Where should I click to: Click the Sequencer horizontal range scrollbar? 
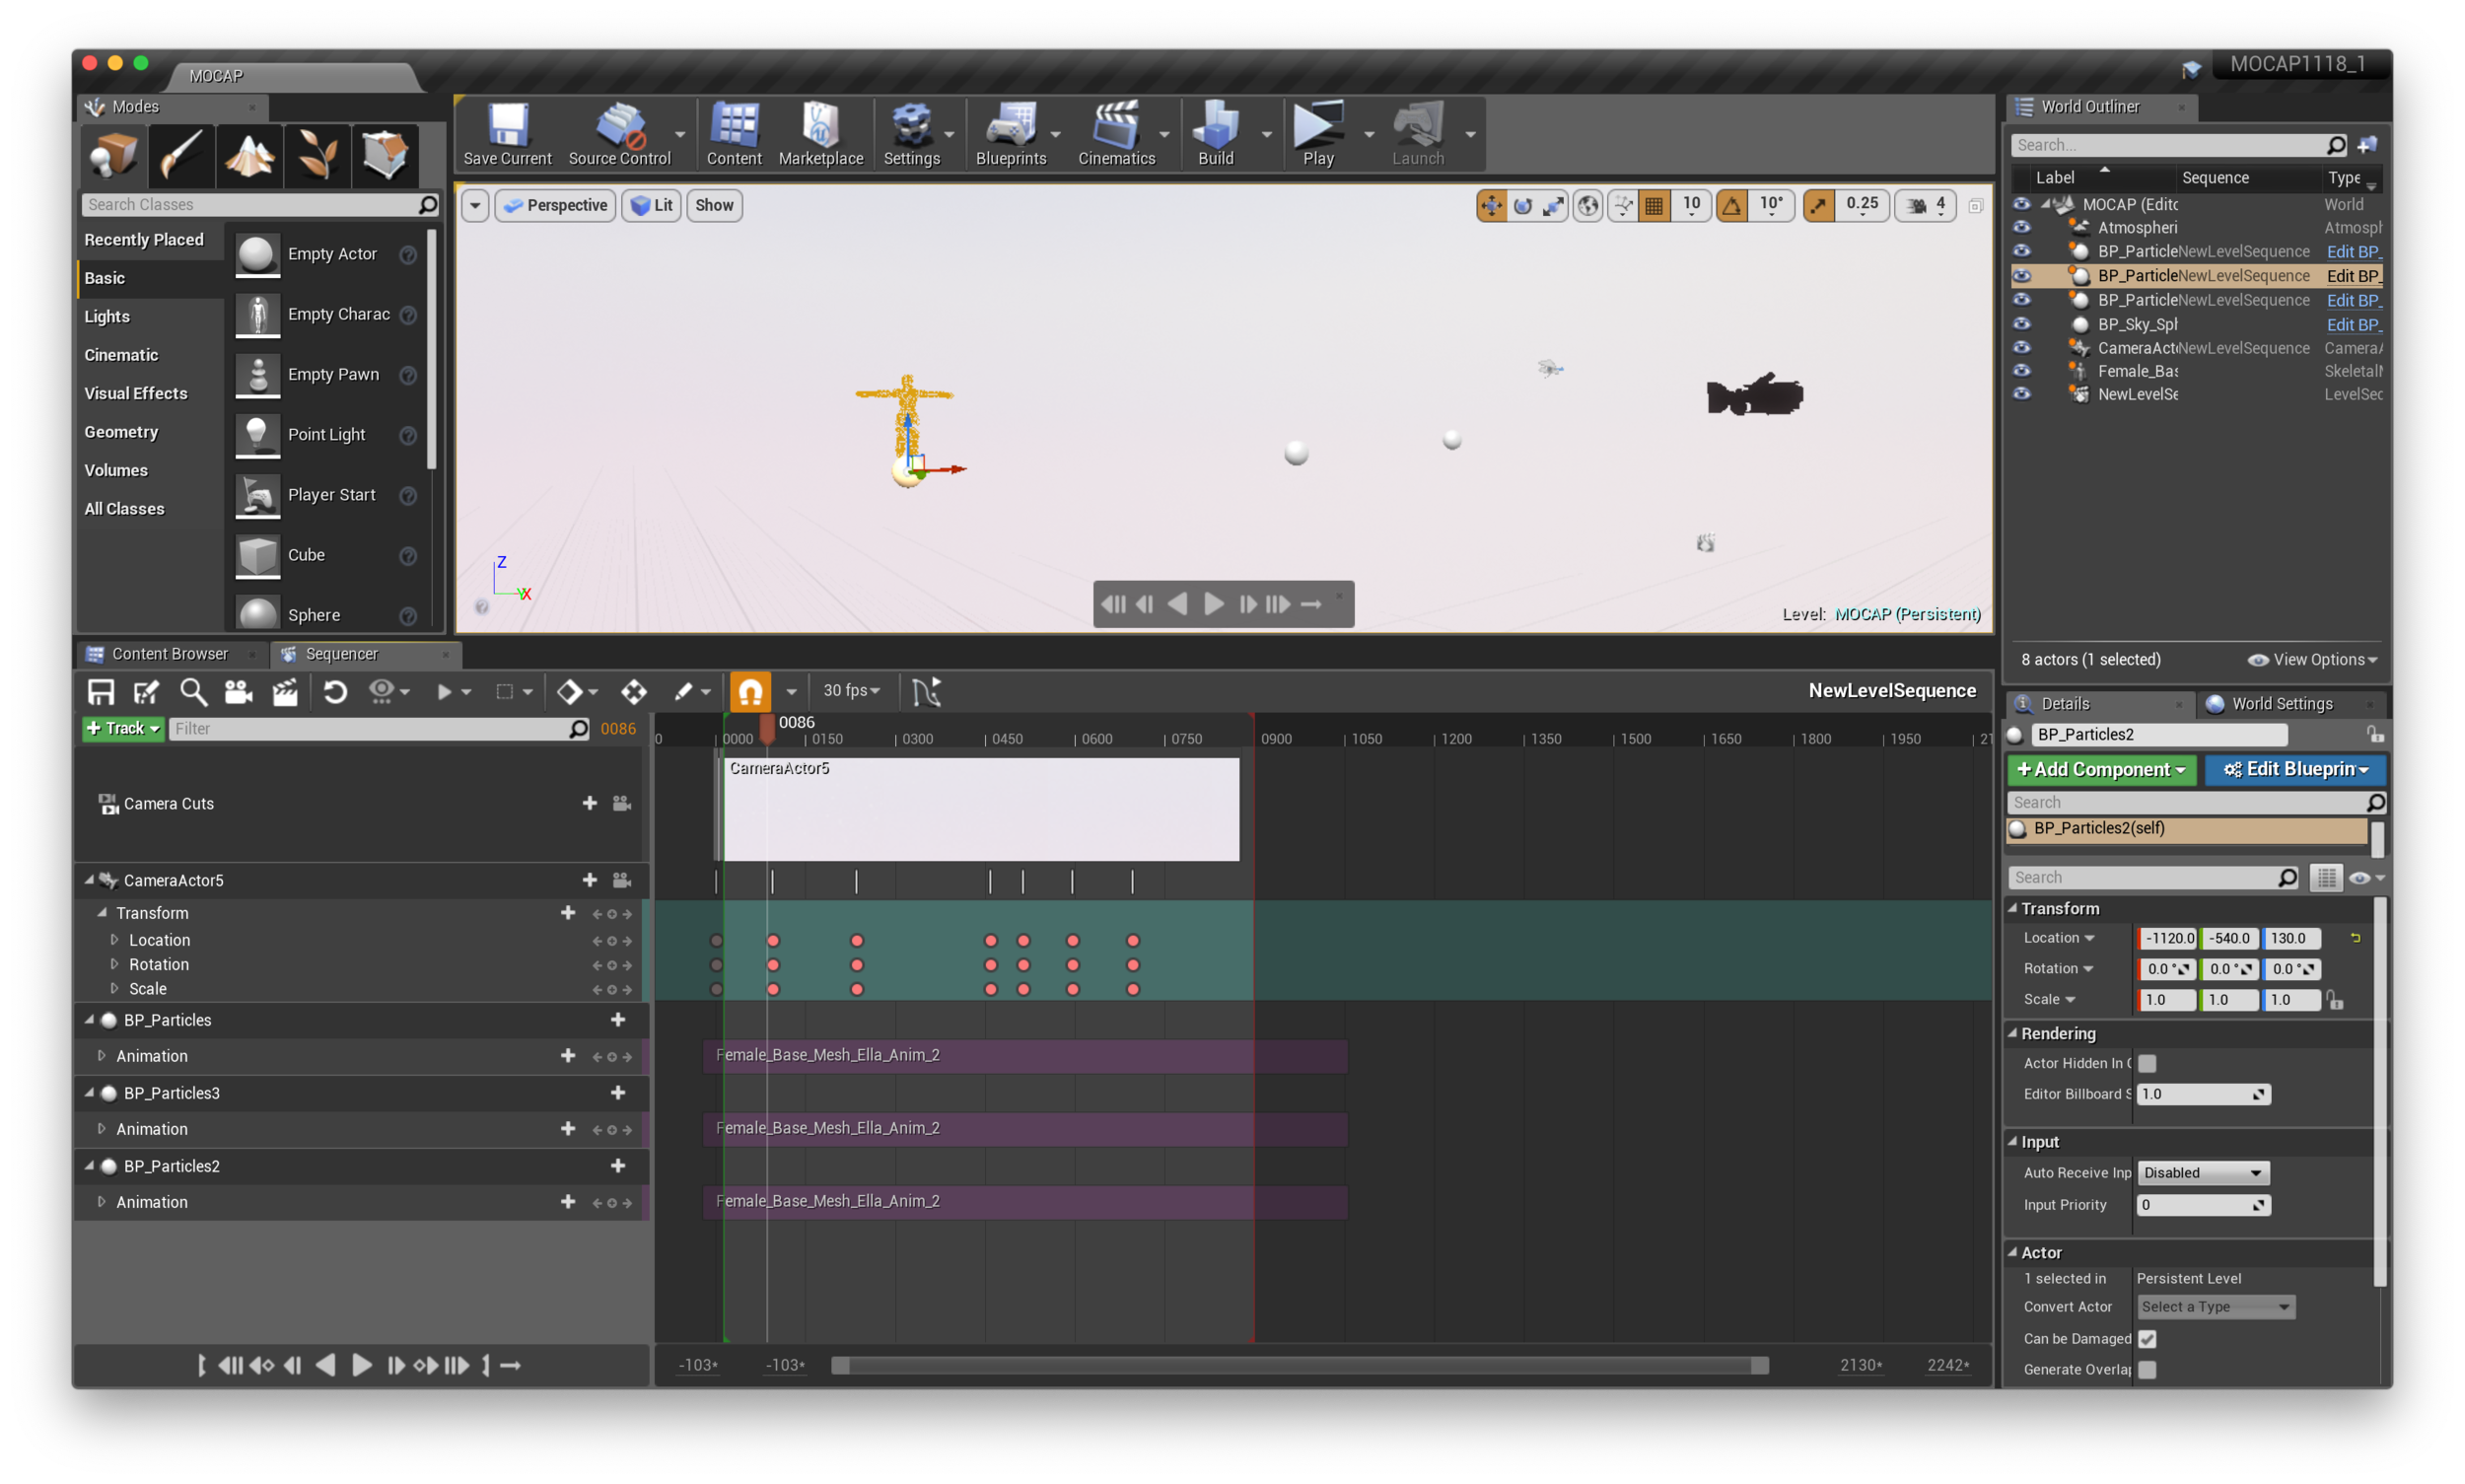pos(1300,1365)
